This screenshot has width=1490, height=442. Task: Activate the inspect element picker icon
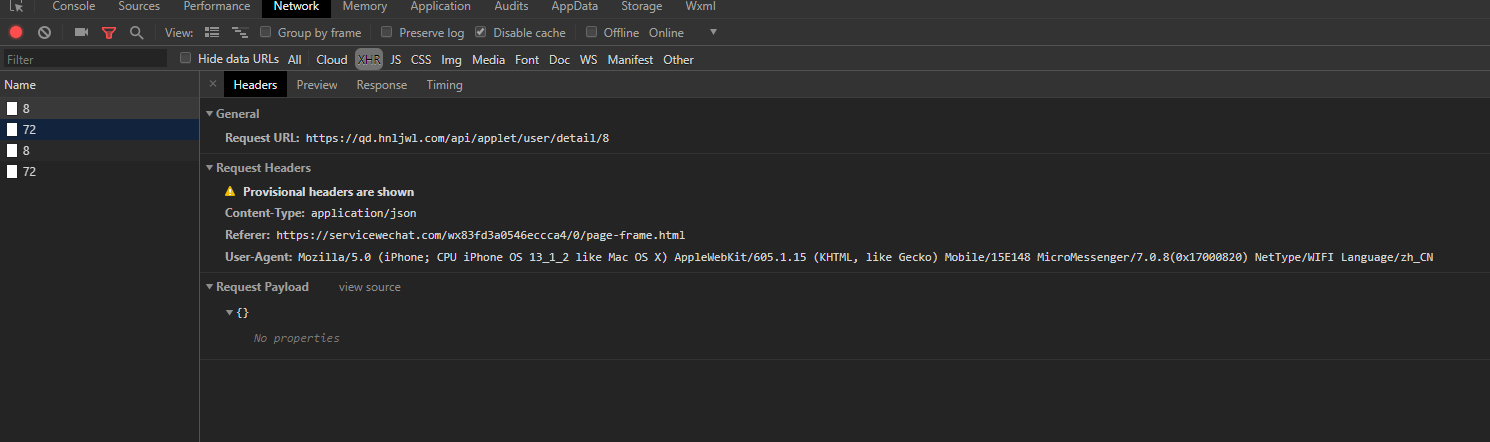point(17,6)
